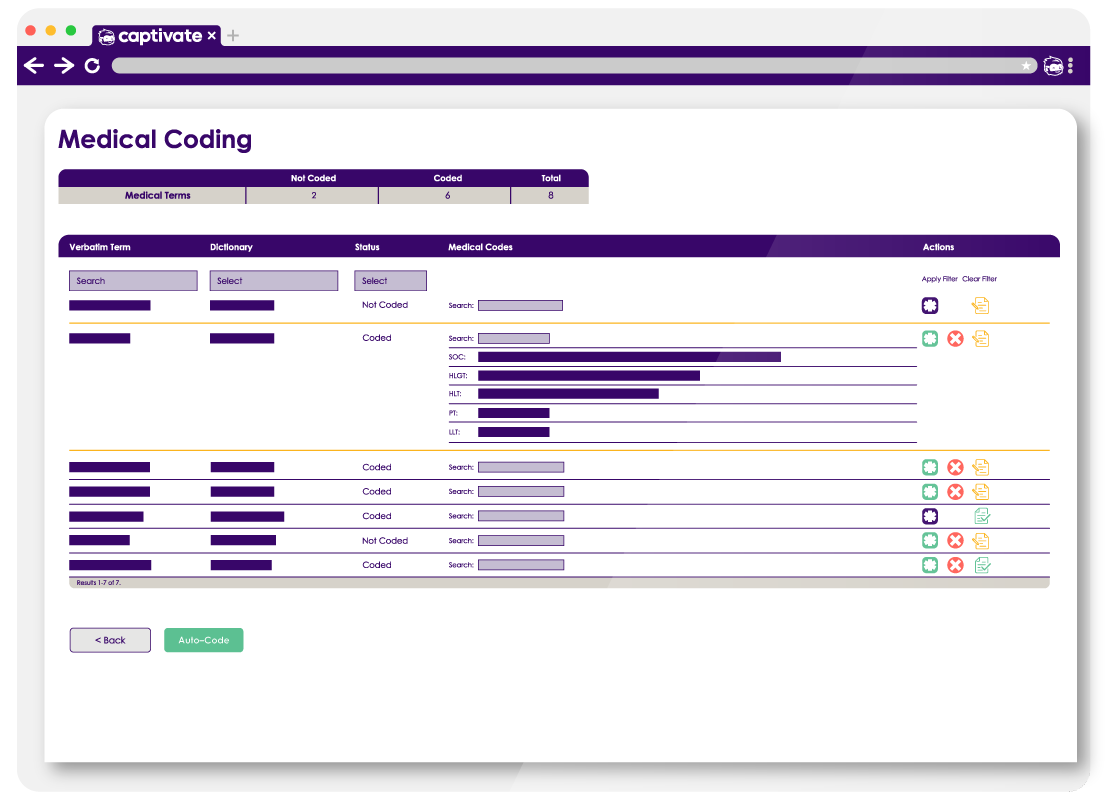1107x800 pixels.
Task: Click the Apply Filter link
Action: (939, 279)
